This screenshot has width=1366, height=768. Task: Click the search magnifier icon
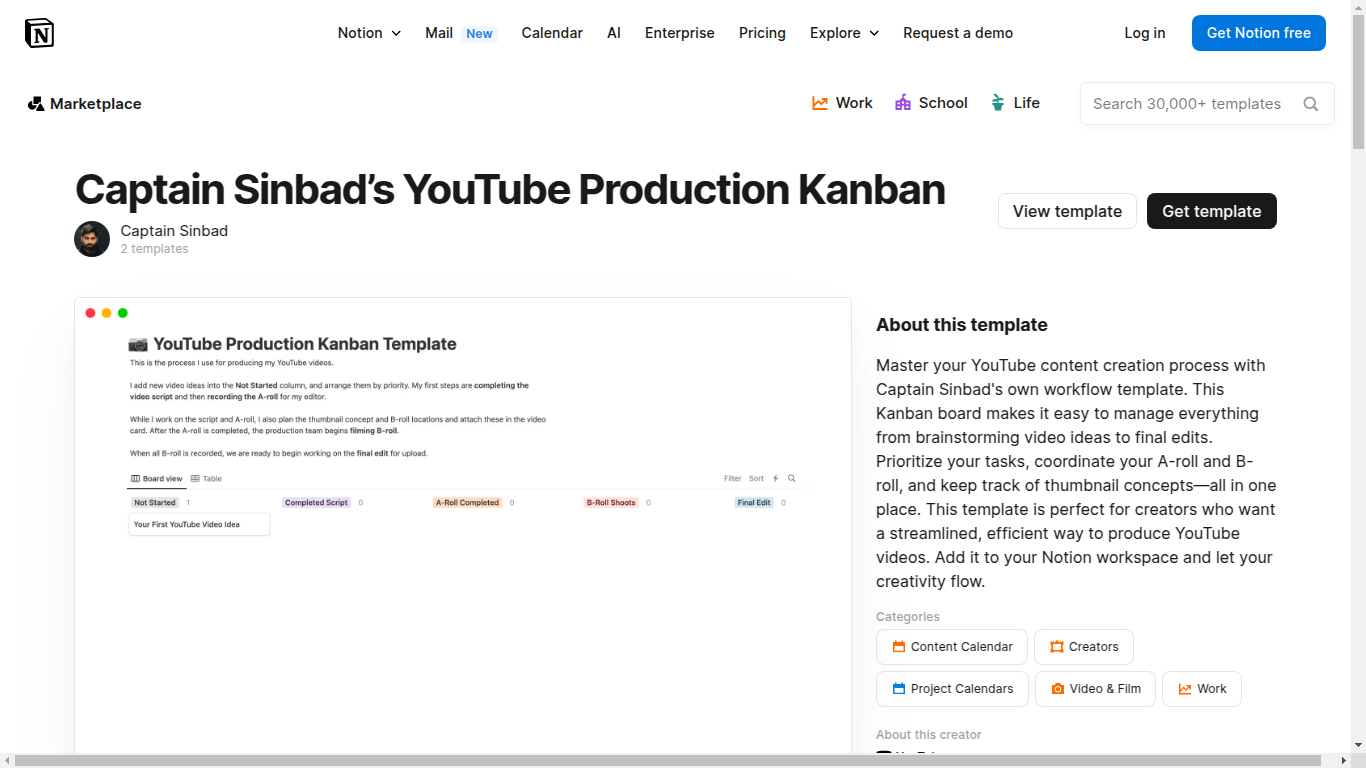click(1311, 104)
